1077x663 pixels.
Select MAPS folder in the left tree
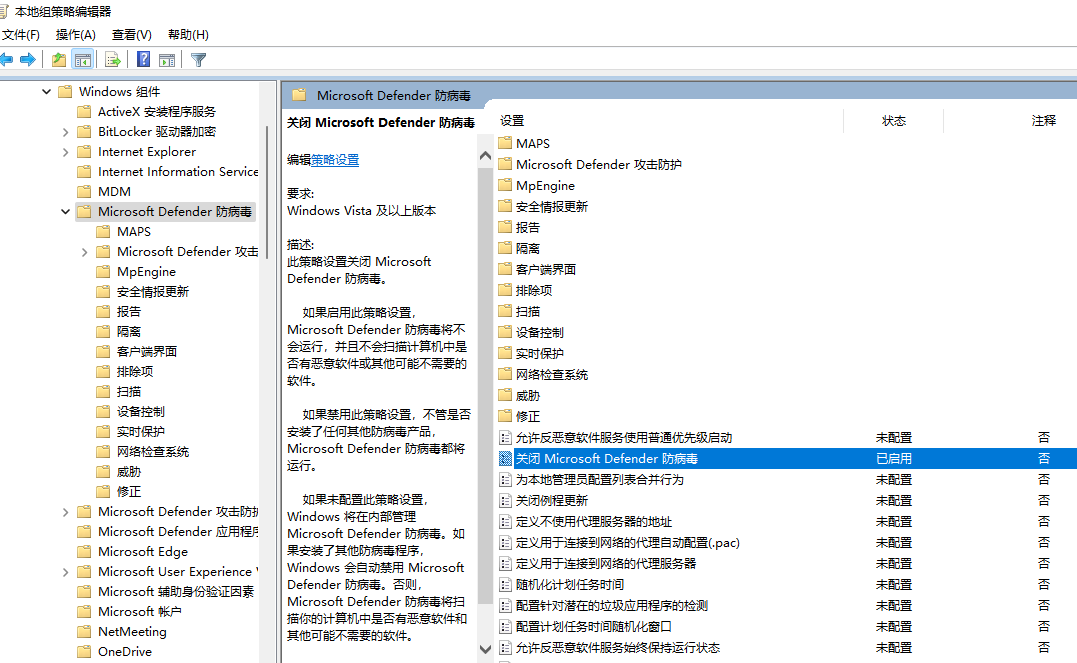133,232
